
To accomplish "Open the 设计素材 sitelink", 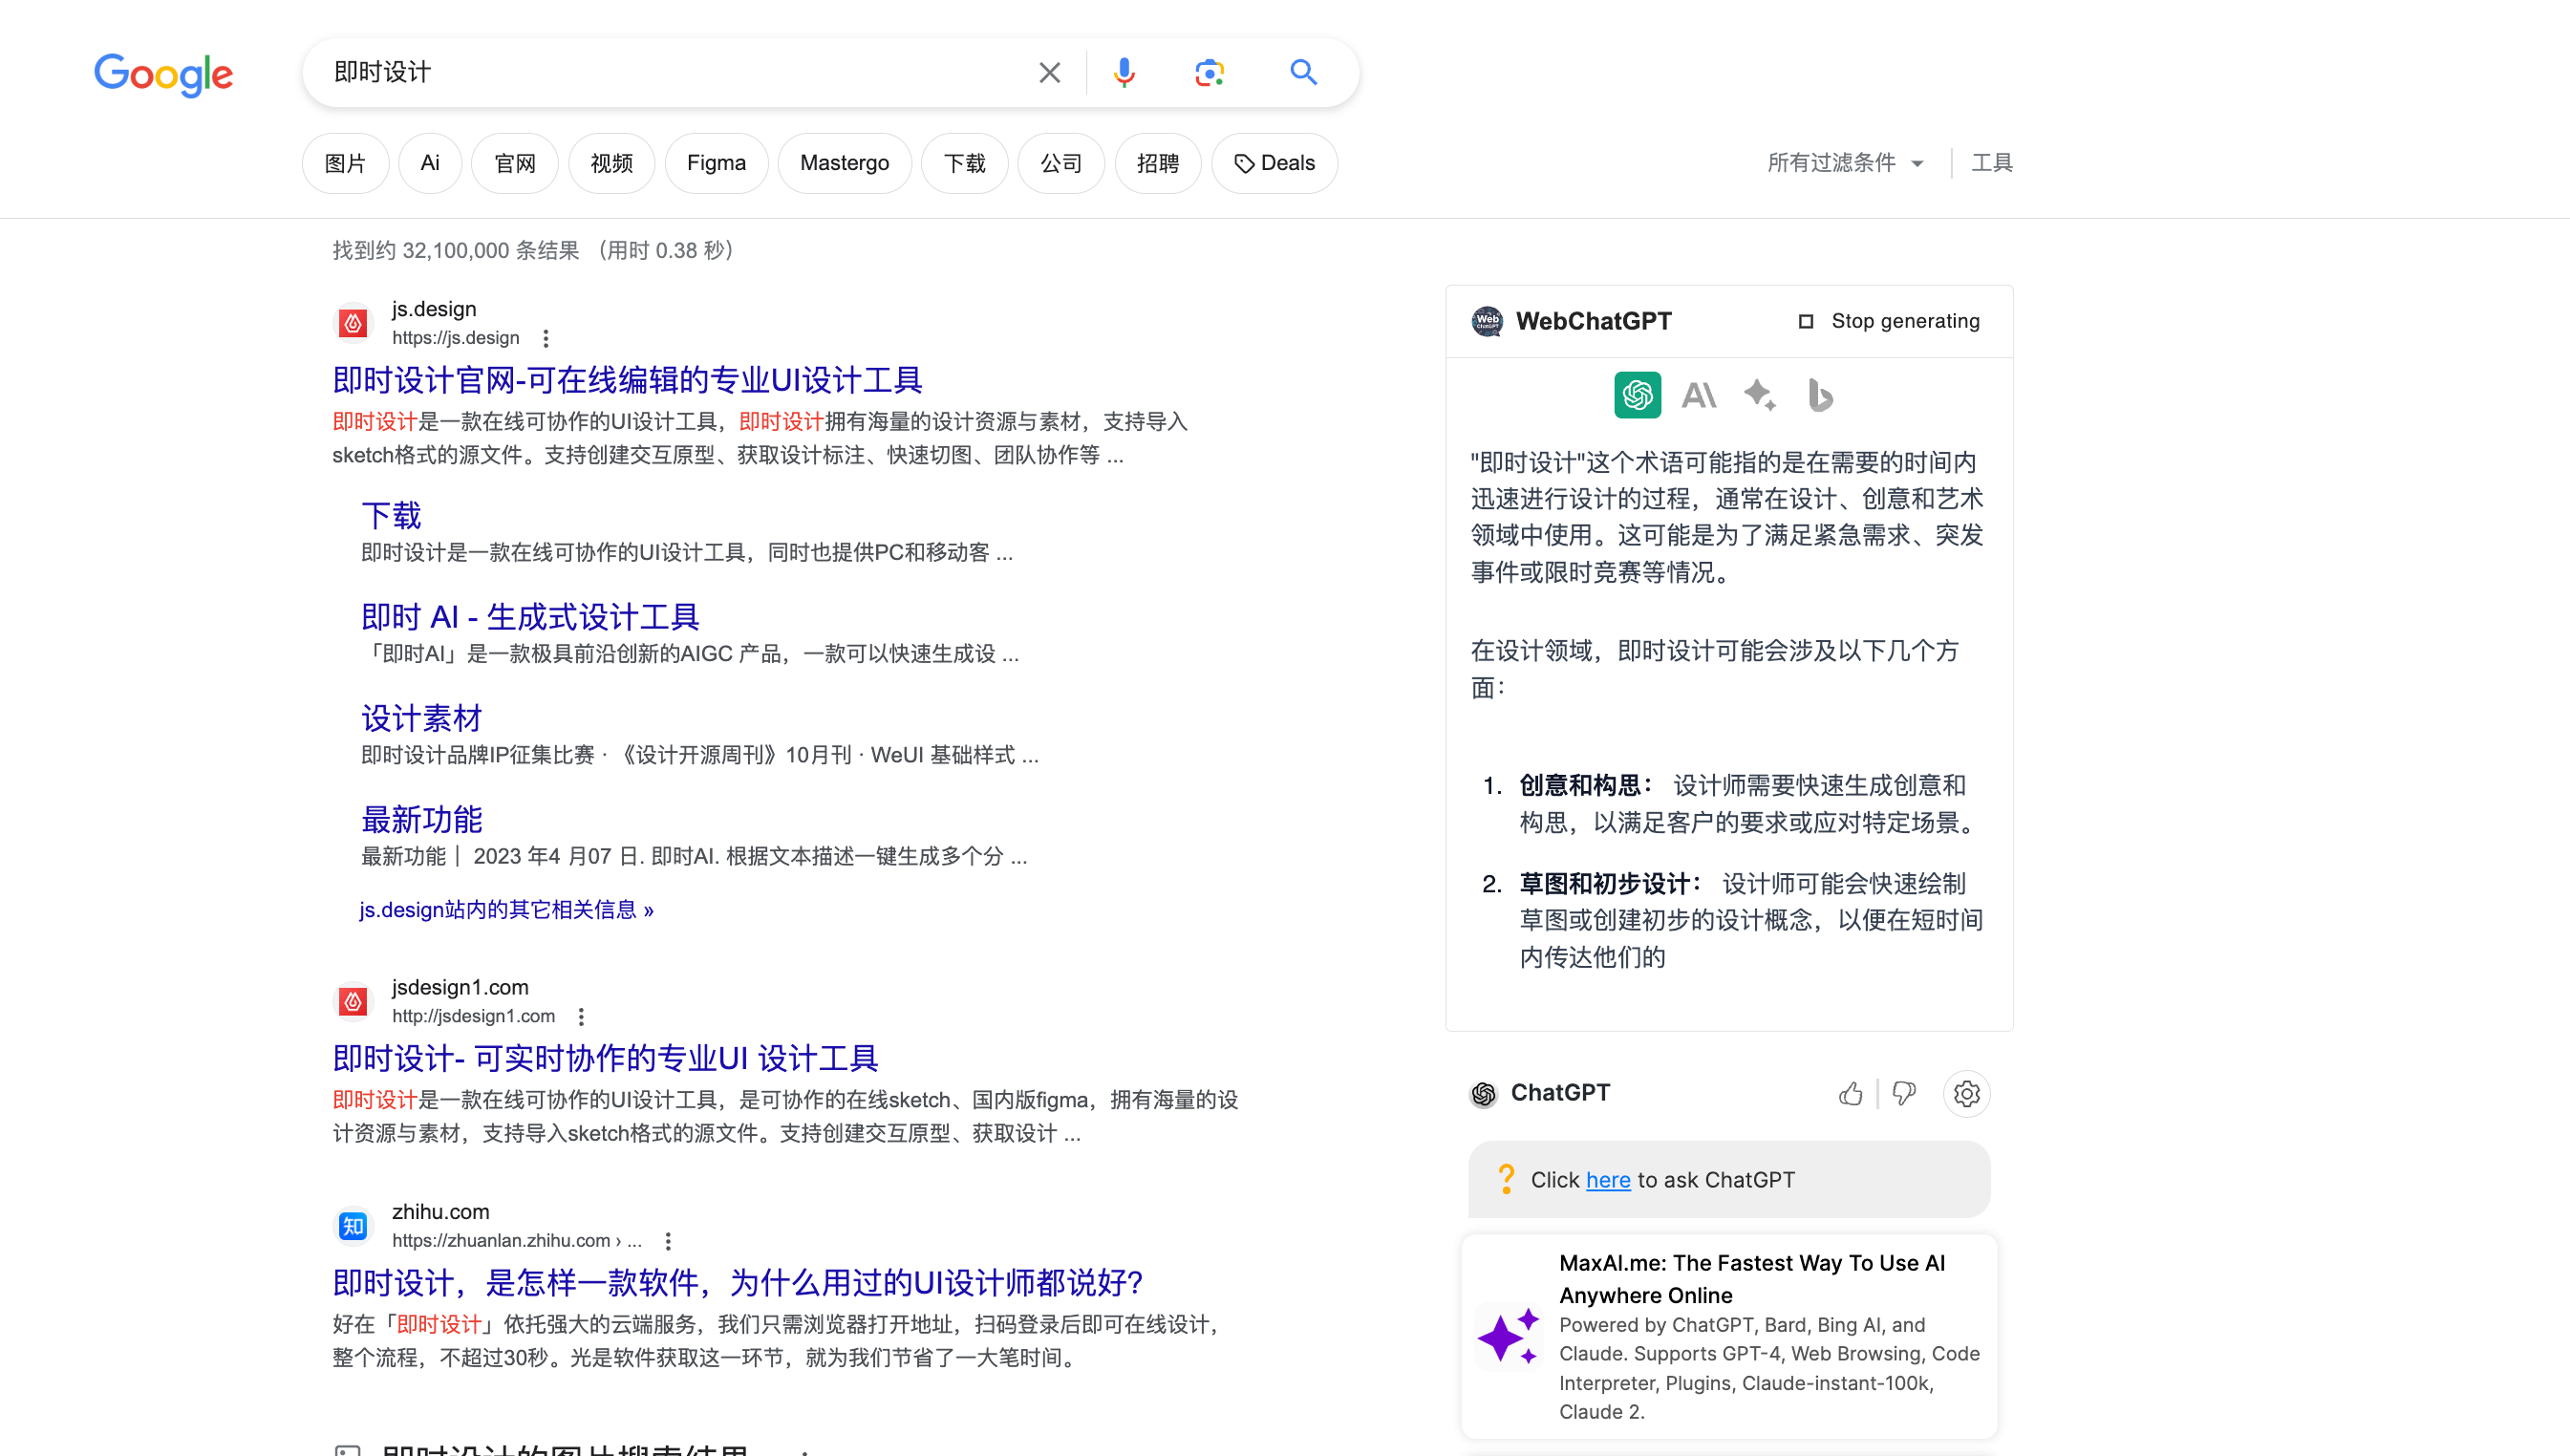I will (x=421, y=718).
